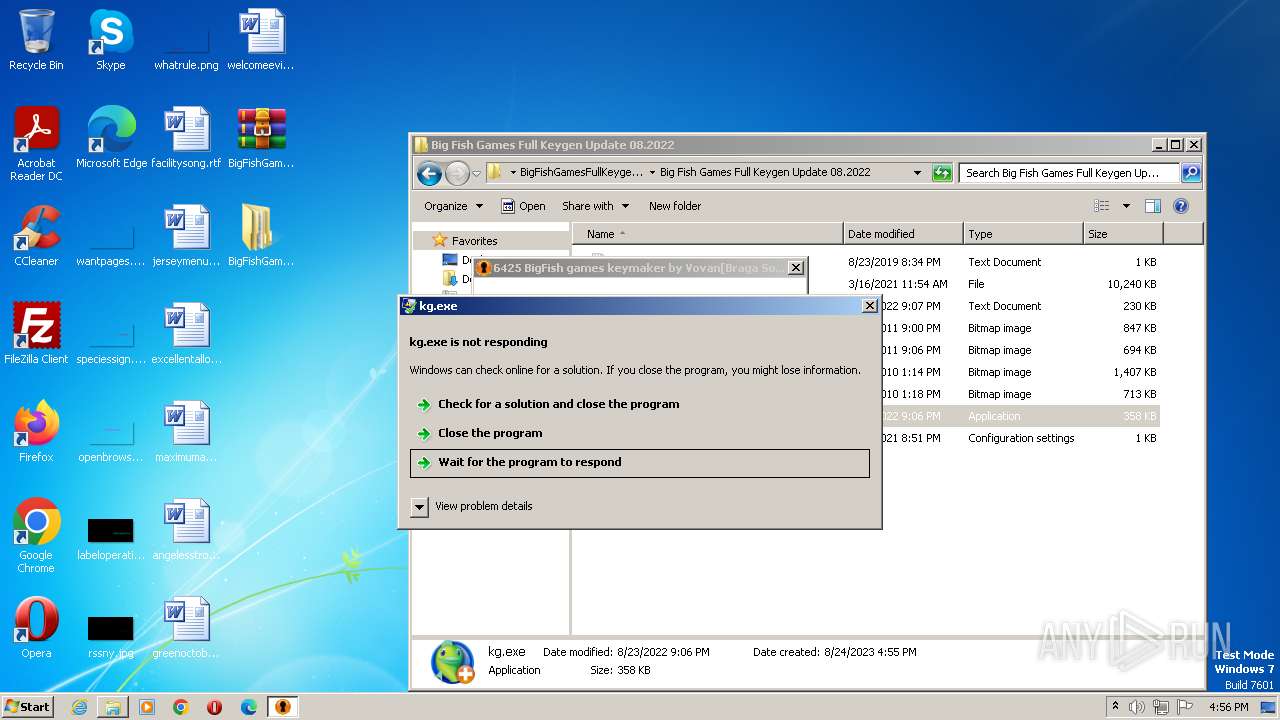Open Chrome from the taskbar
The image size is (1280, 720).
pos(180,707)
